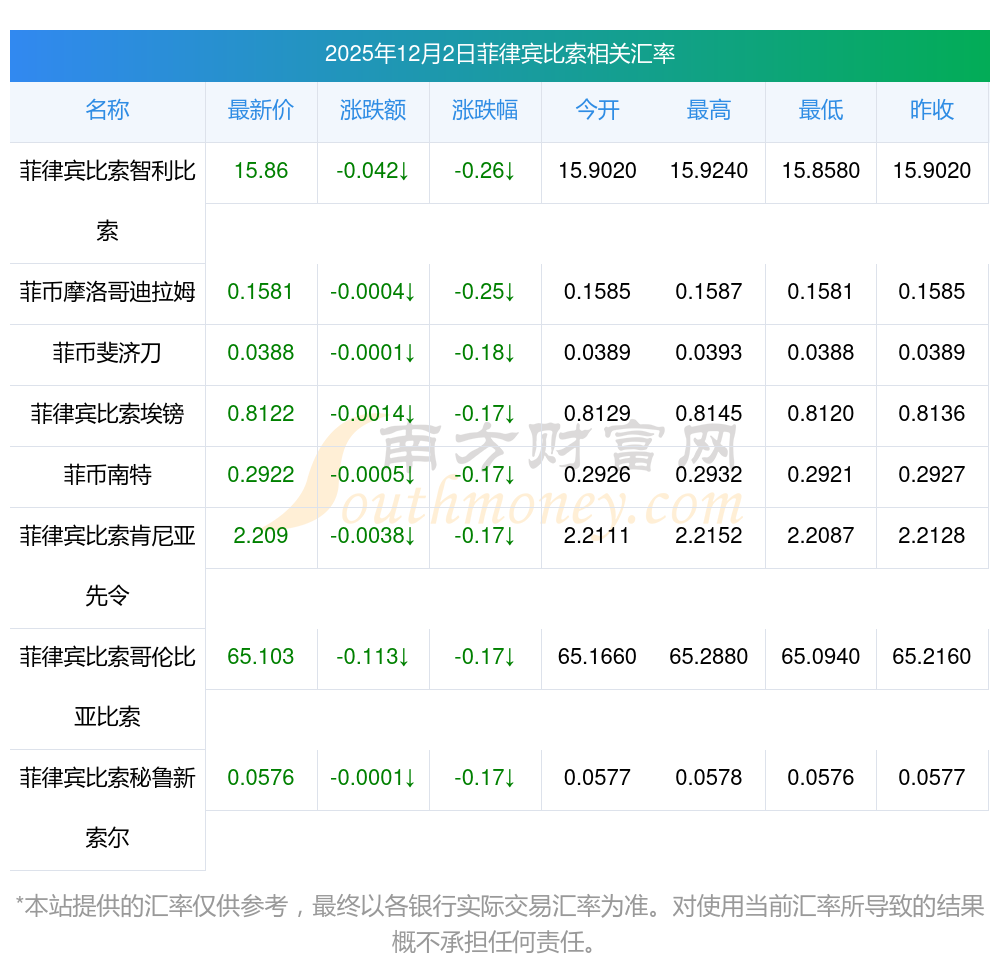
Task: Click the 今开 column header
Action: 597,111
